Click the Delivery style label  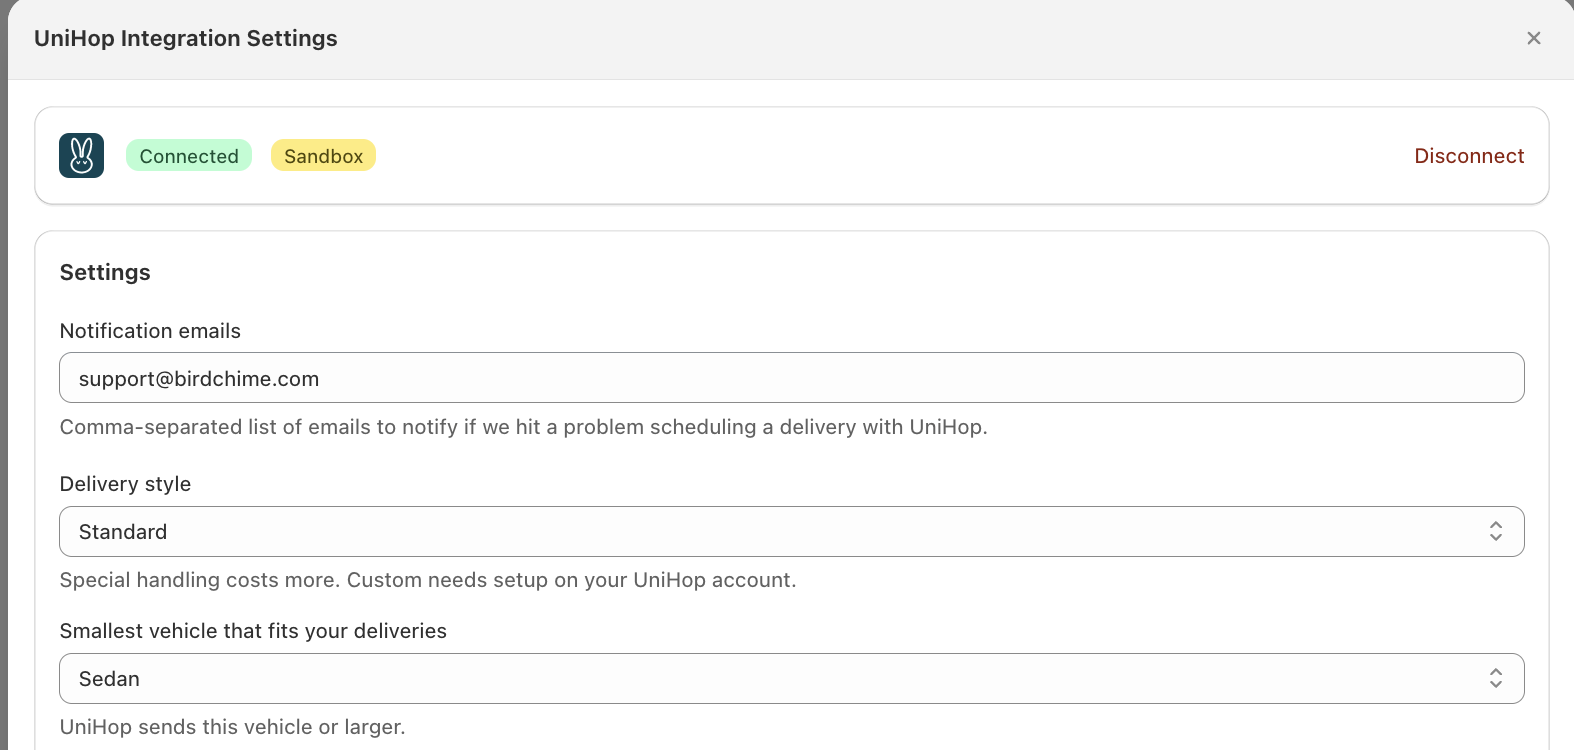(x=125, y=484)
